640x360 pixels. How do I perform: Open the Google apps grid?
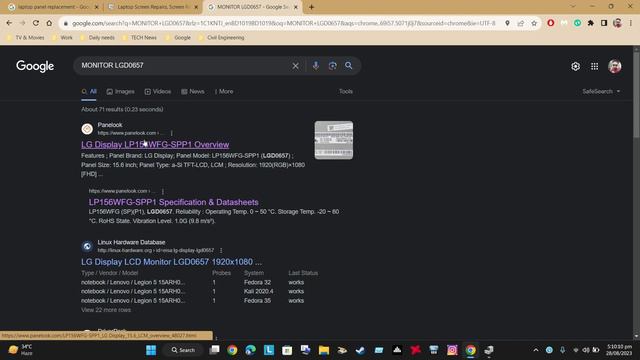[x=594, y=66]
